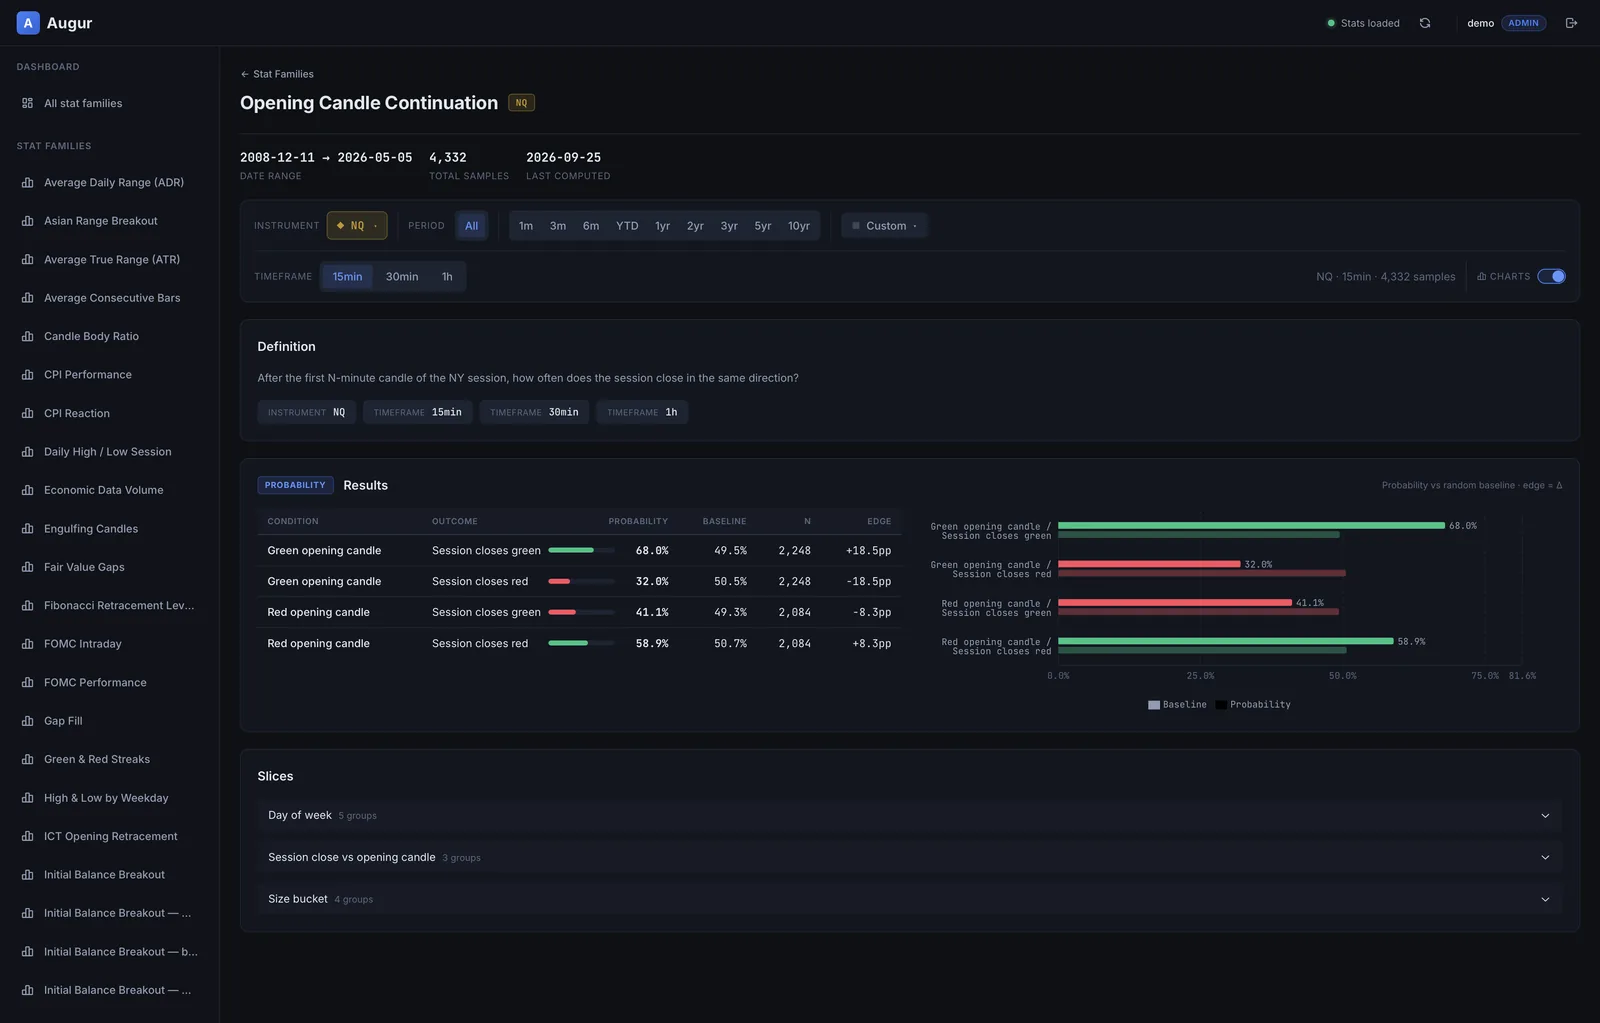Click the Augur logo icon

(28, 23)
